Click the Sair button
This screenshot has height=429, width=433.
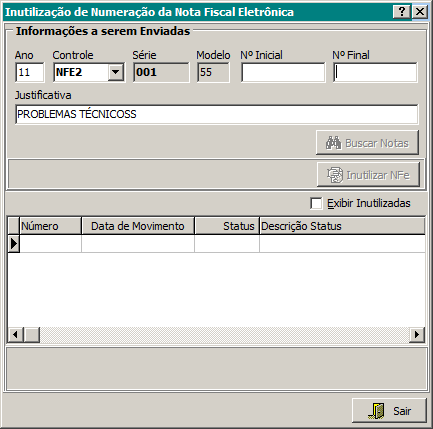point(389,411)
